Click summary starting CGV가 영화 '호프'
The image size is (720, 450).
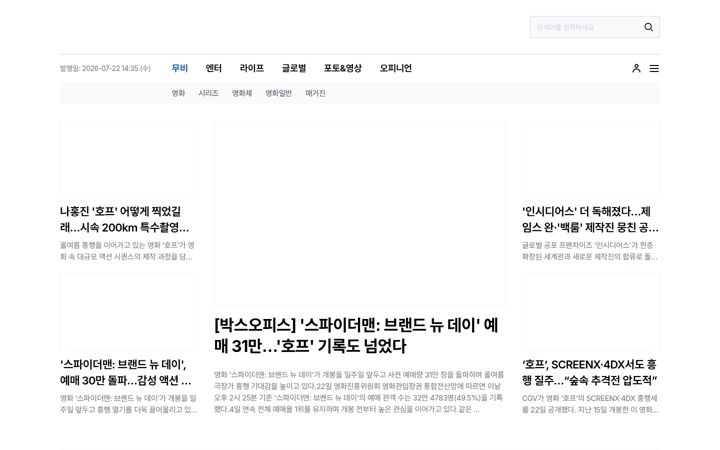point(590,404)
